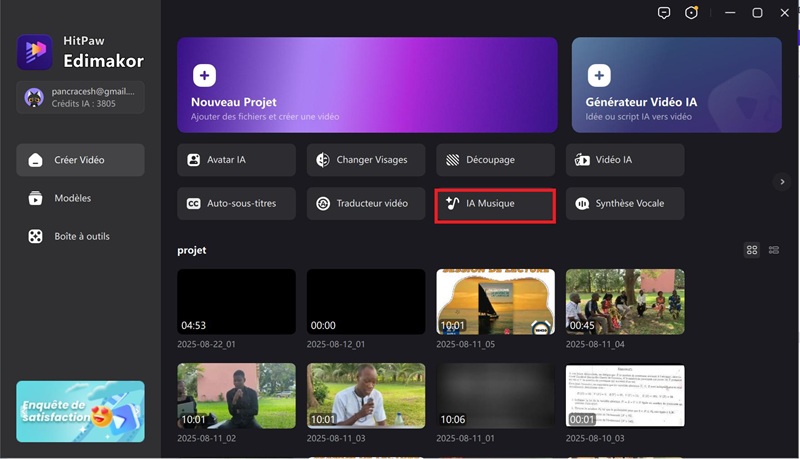Open Boîte à outils in sidebar
The width and height of the screenshot is (800, 459).
pyautogui.click(x=80, y=236)
